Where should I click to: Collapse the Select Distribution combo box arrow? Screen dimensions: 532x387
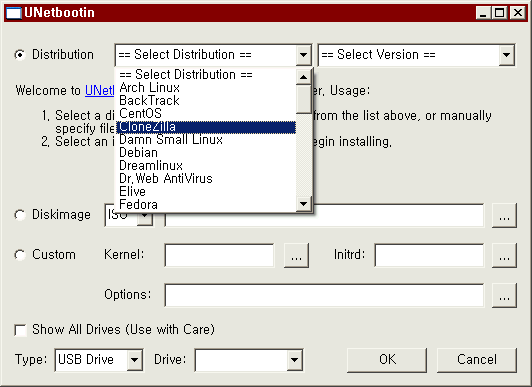(x=303, y=55)
